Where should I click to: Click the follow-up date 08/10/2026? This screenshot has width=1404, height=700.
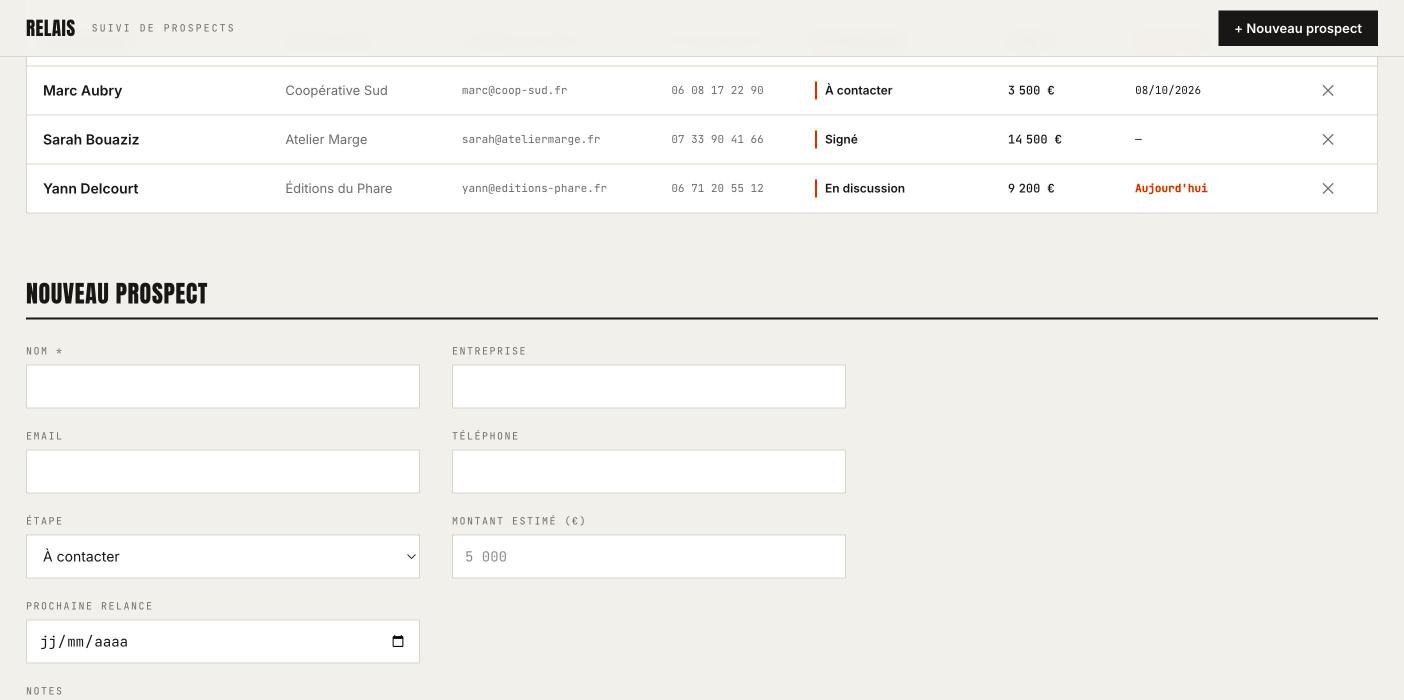coord(1168,90)
